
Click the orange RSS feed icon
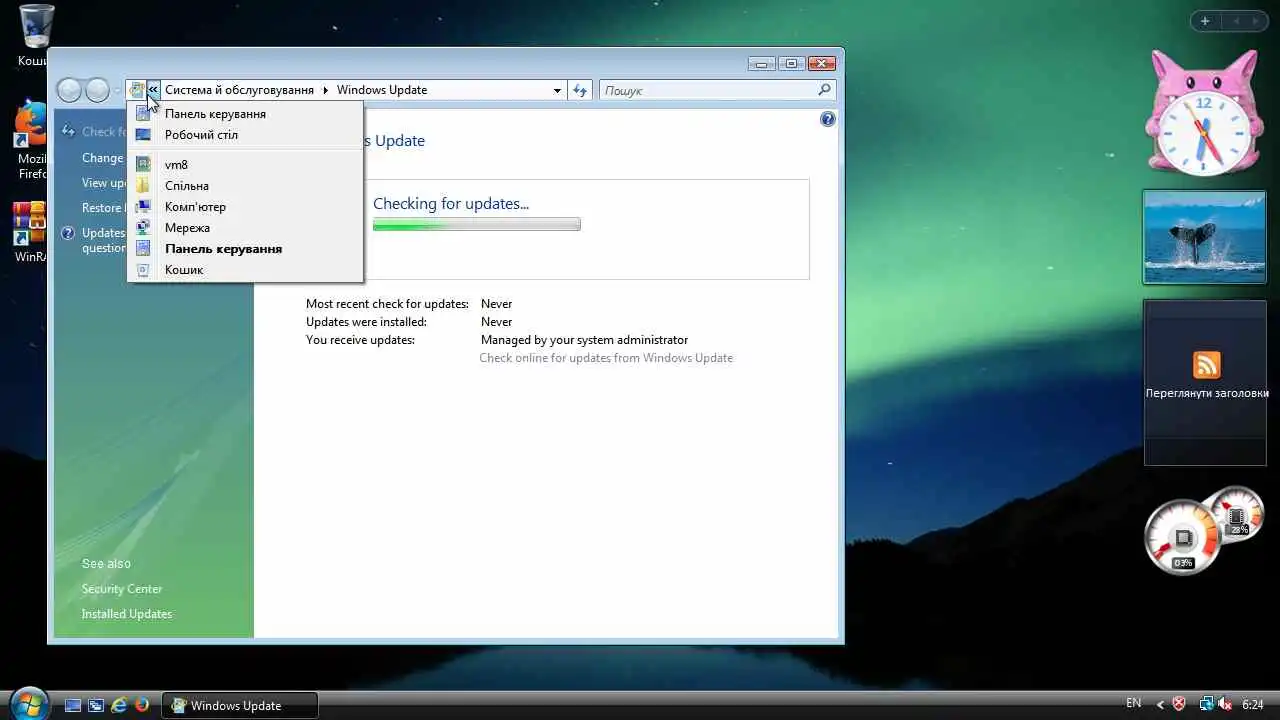click(x=1206, y=364)
